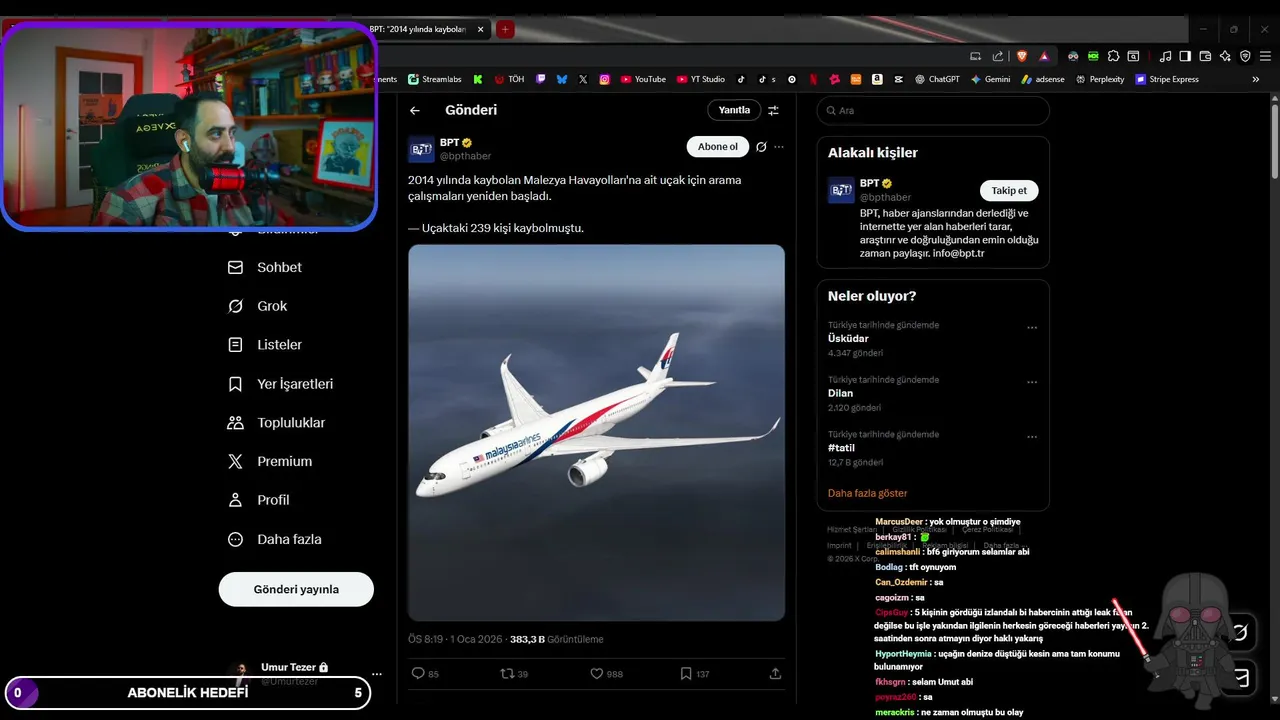The image size is (1280, 720).
Task: Open BPT's profile avatar on the post
Action: (421, 149)
